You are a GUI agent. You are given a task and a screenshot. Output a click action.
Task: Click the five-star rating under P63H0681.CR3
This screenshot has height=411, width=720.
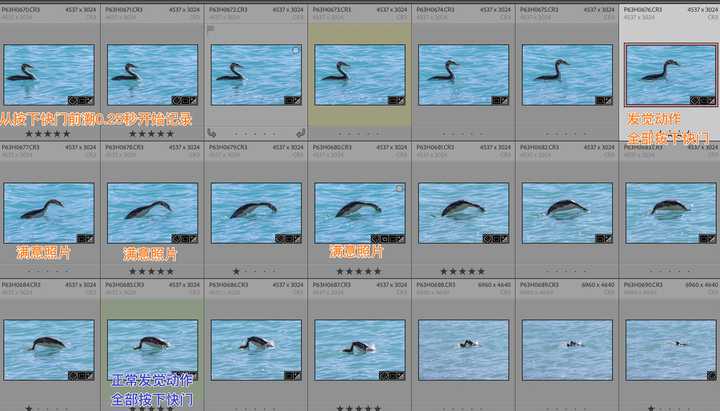(463, 271)
